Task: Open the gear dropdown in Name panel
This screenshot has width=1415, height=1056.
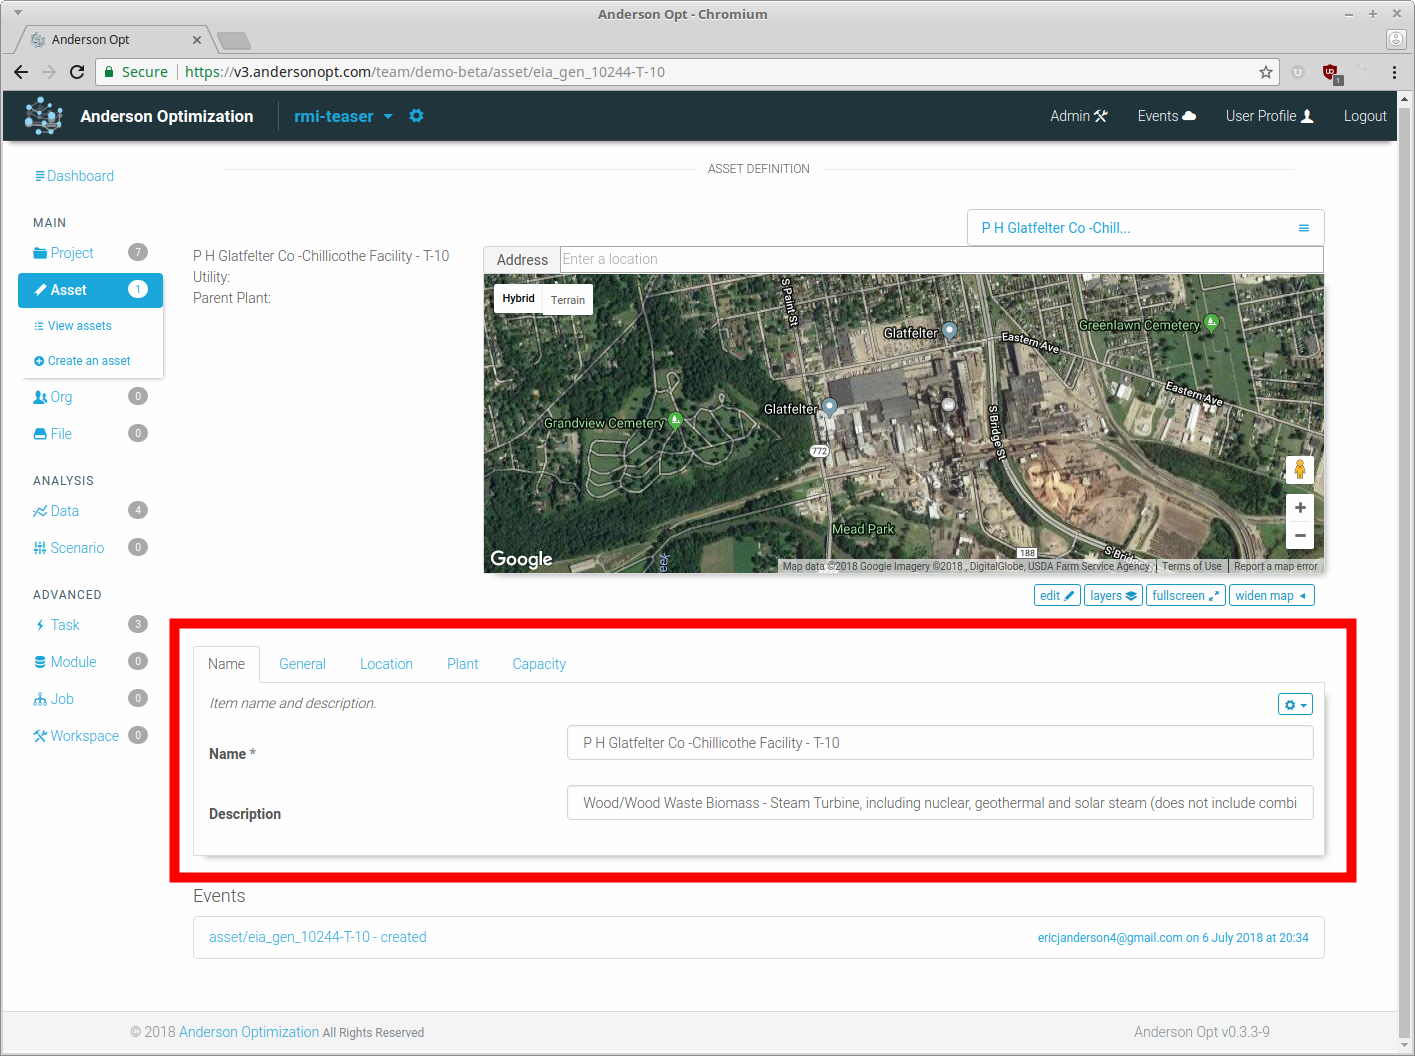Action: click(x=1295, y=705)
